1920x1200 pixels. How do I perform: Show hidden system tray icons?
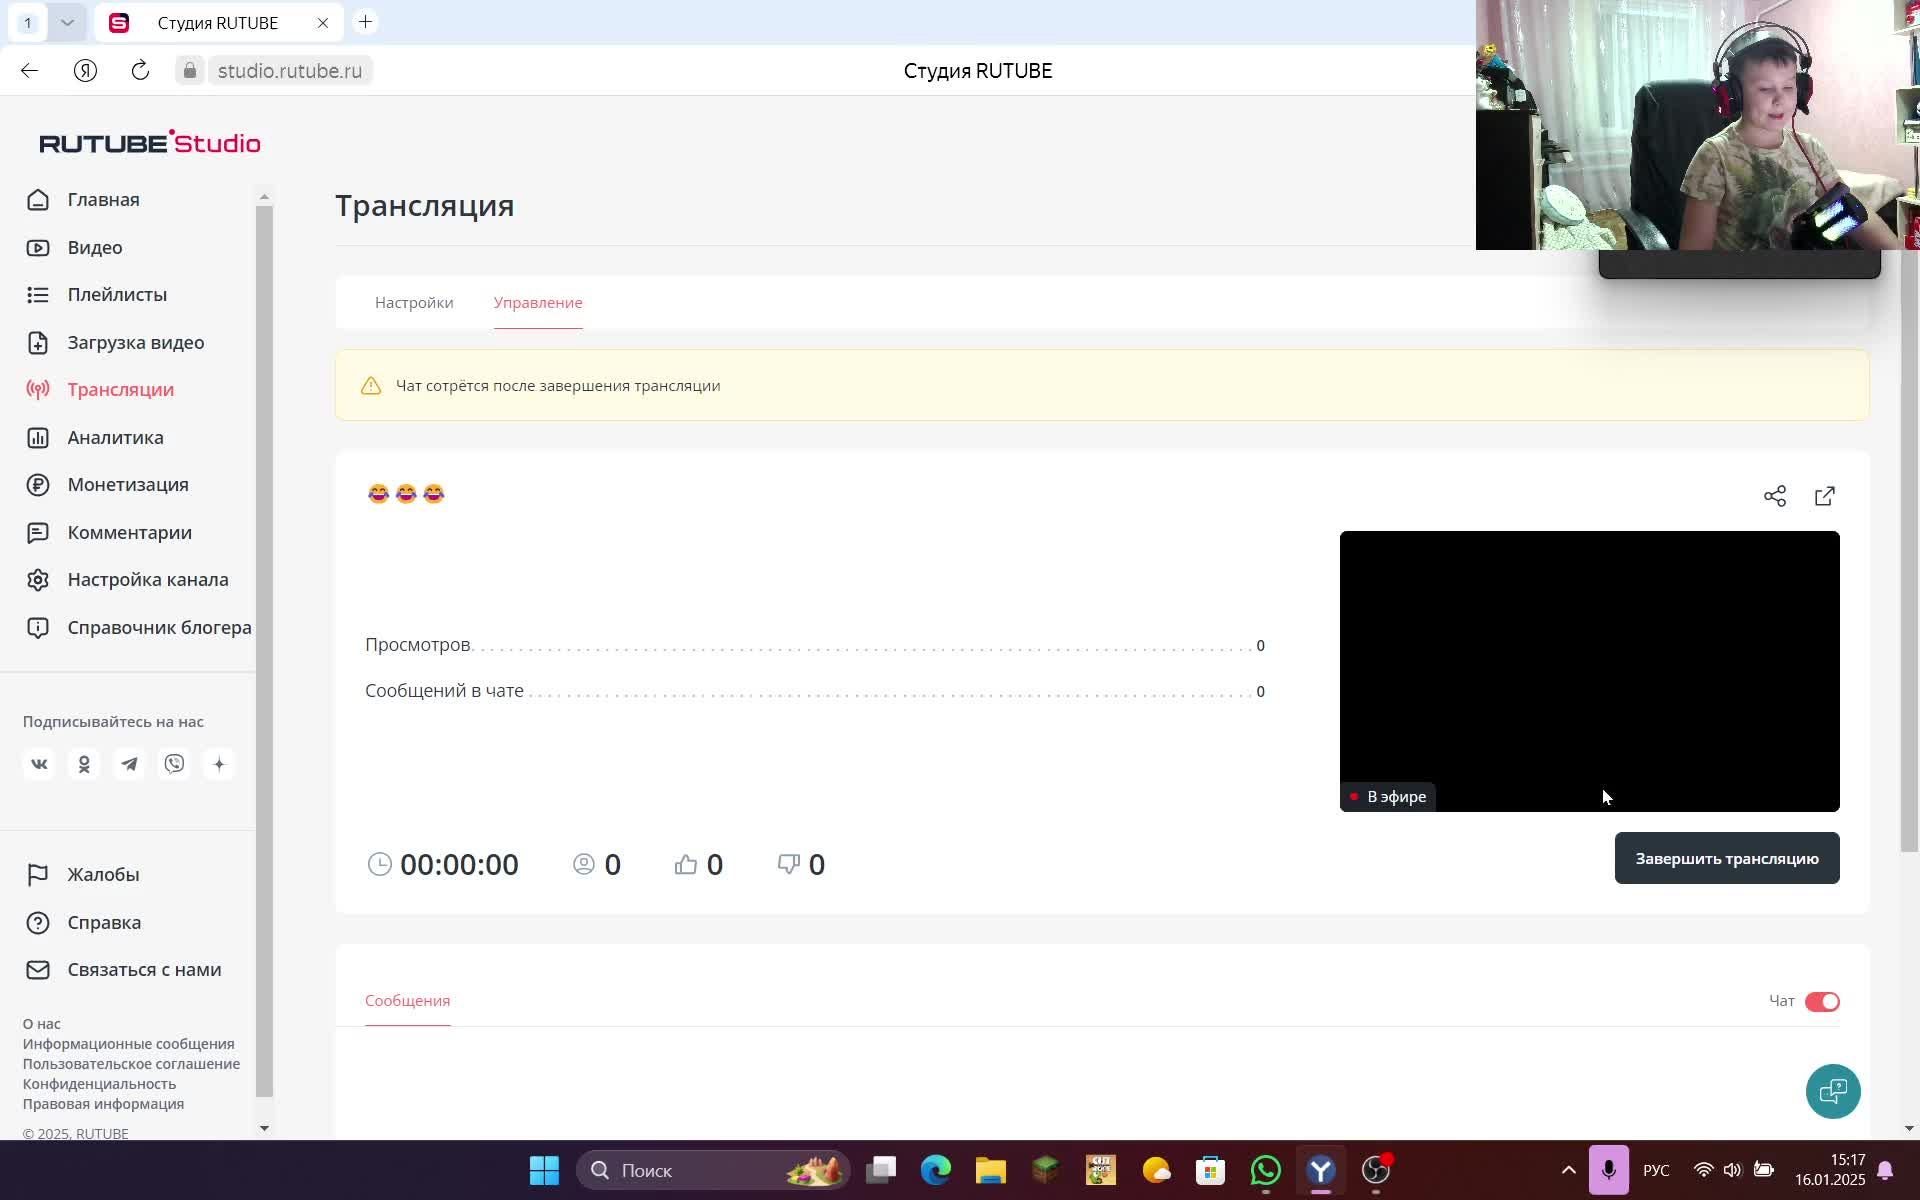(x=1568, y=1170)
